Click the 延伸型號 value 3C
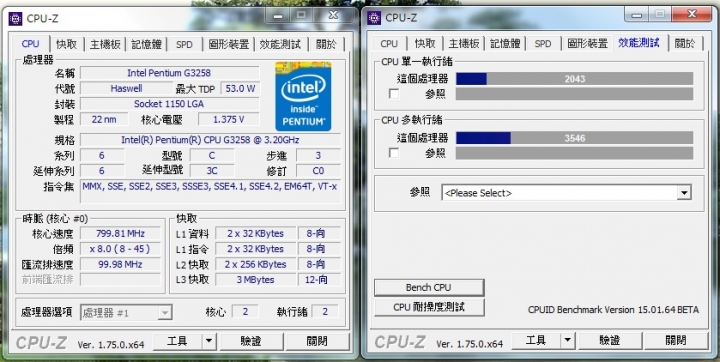This screenshot has width=720, height=362. tap(212, 170)
